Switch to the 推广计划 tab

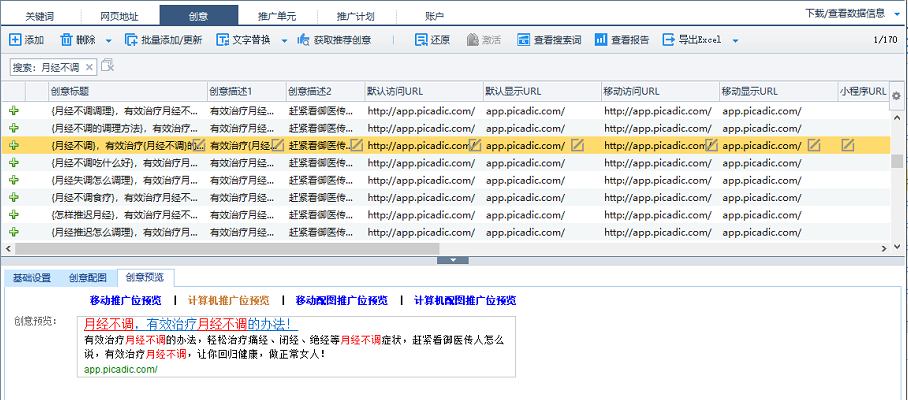click(356, 16)
